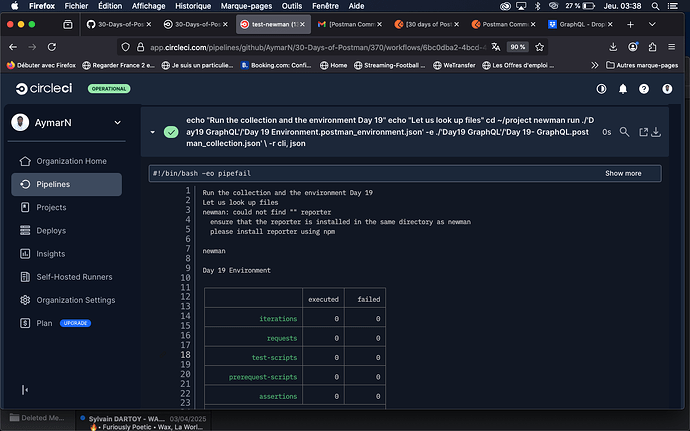Open a new Firefox tab

point(630,24)
